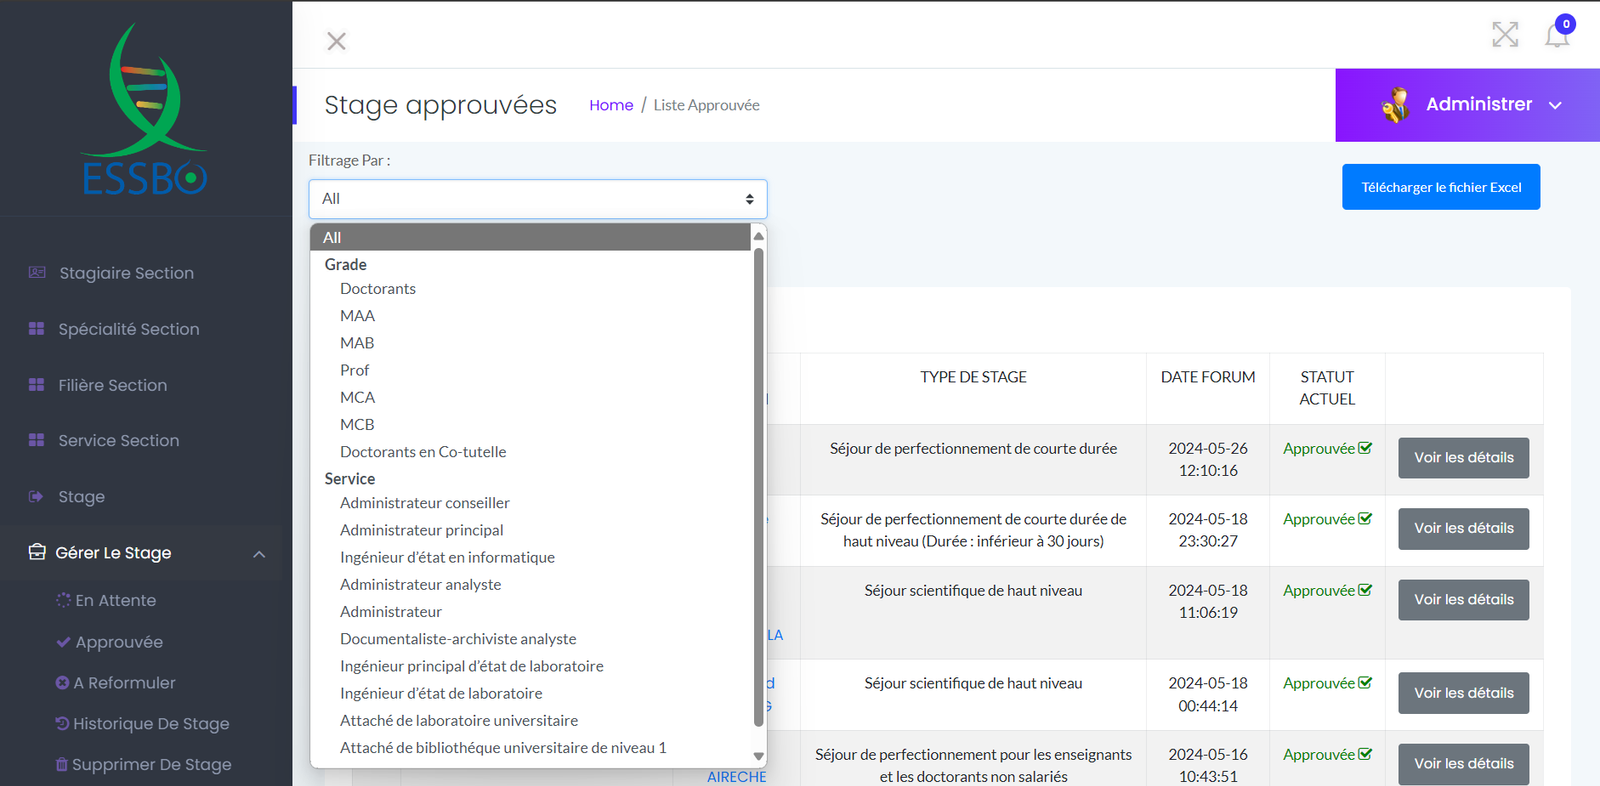Open Stagiaire Section from sidebar
1600x786 pixels.
click(x=126, y=273)
